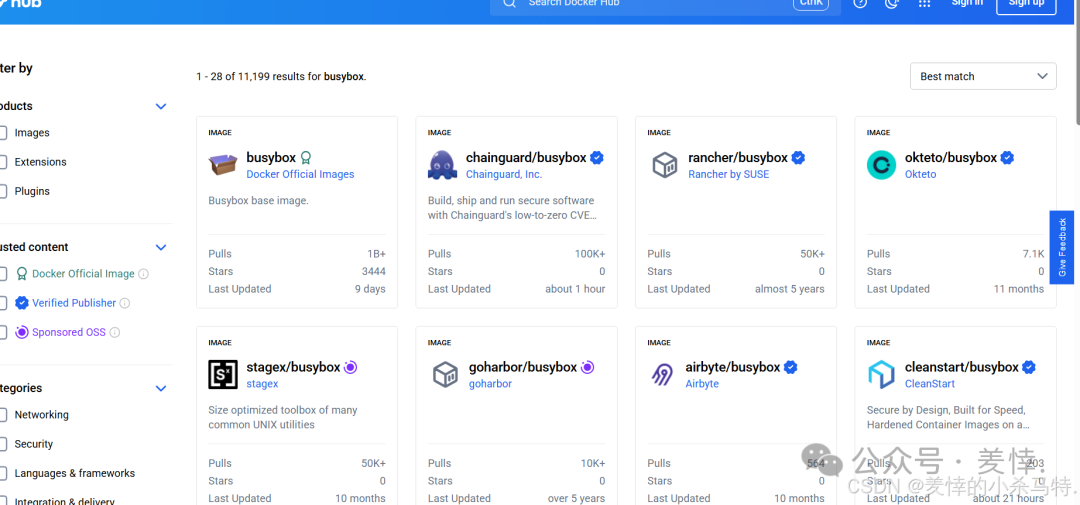
Task: Click verified badge next to rancher/busybox
Action: point(798,158)
